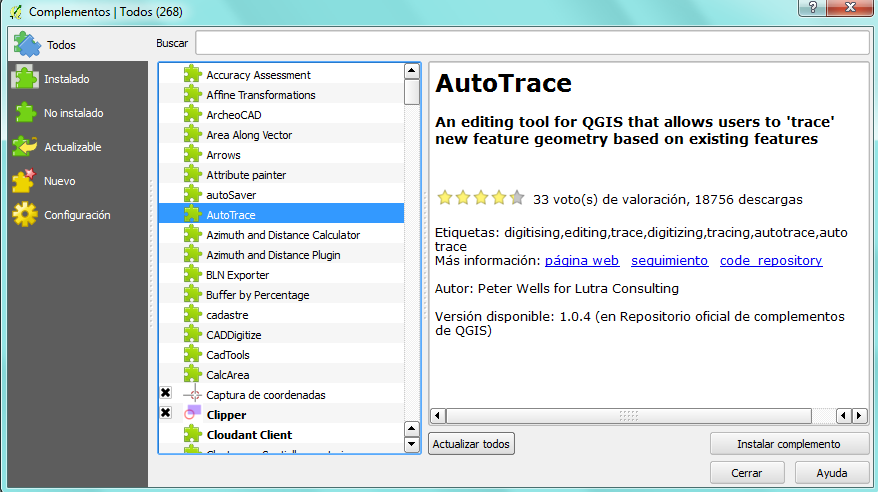Open the Nuevo plugins tab
The width and height of the screenshot is (878, 492).
tap(78, 181)
